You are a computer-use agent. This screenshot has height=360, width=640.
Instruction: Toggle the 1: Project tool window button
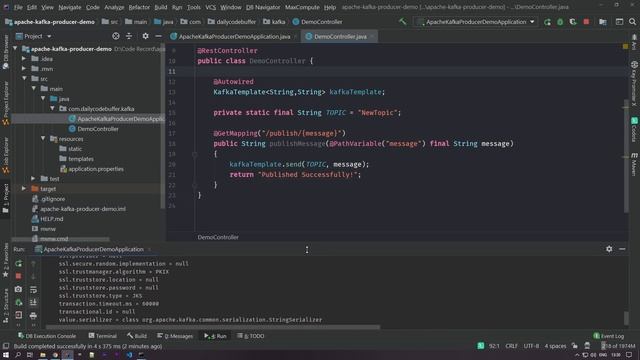tap(5, 198)
